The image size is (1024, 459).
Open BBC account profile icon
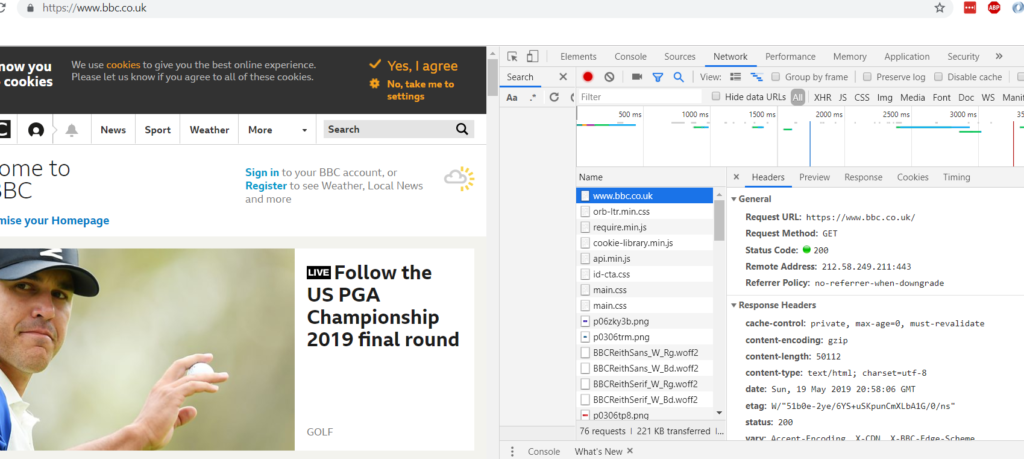click(x=36, y=130)
